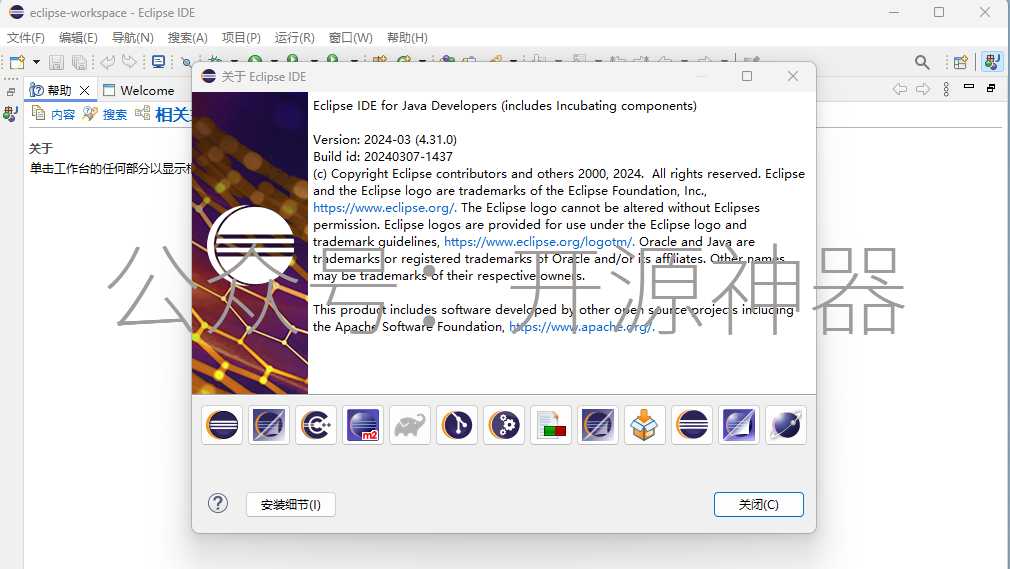
Task: Open the 编辑(E) menu
Action: (78, 37)
